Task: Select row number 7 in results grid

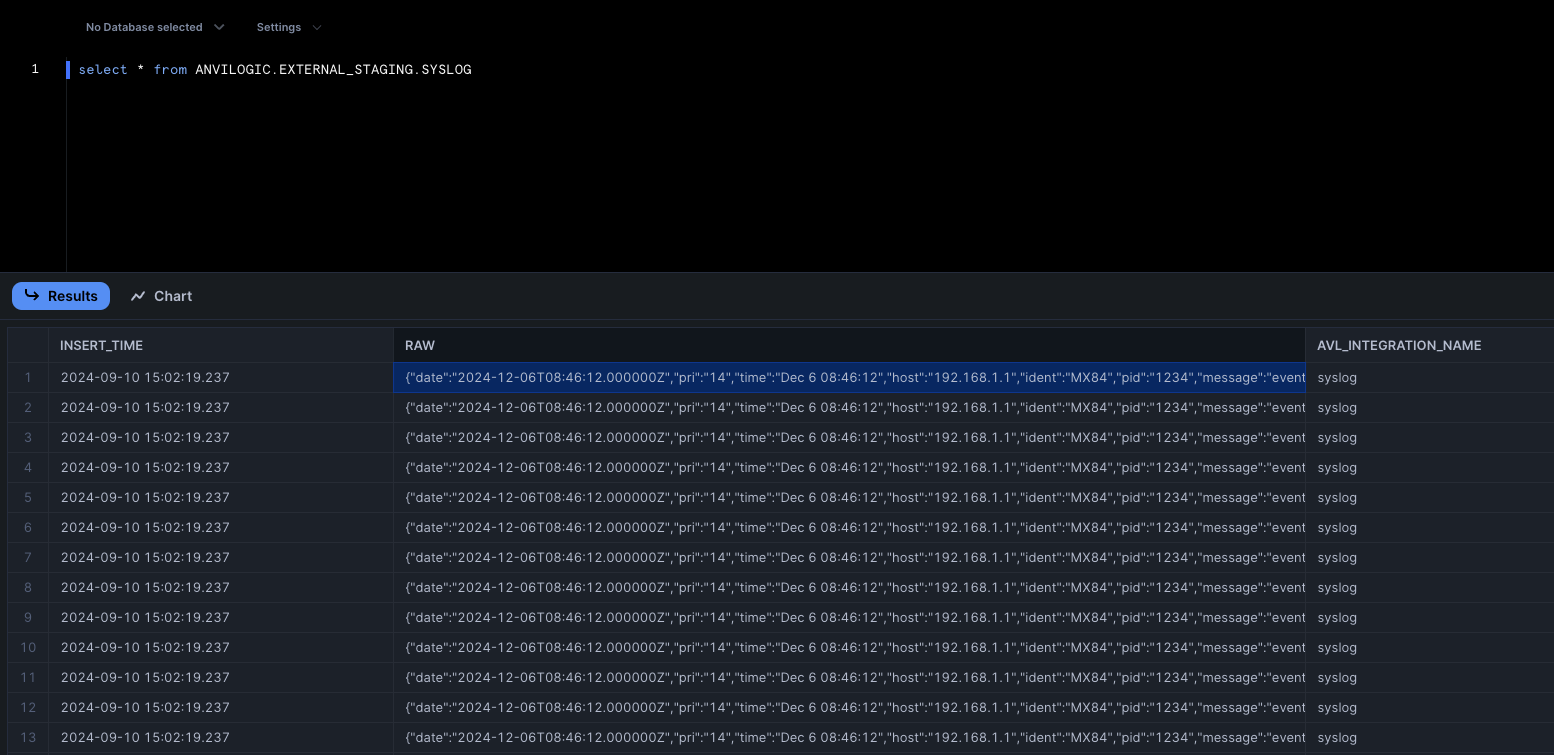Action: (x=28, y=558)
